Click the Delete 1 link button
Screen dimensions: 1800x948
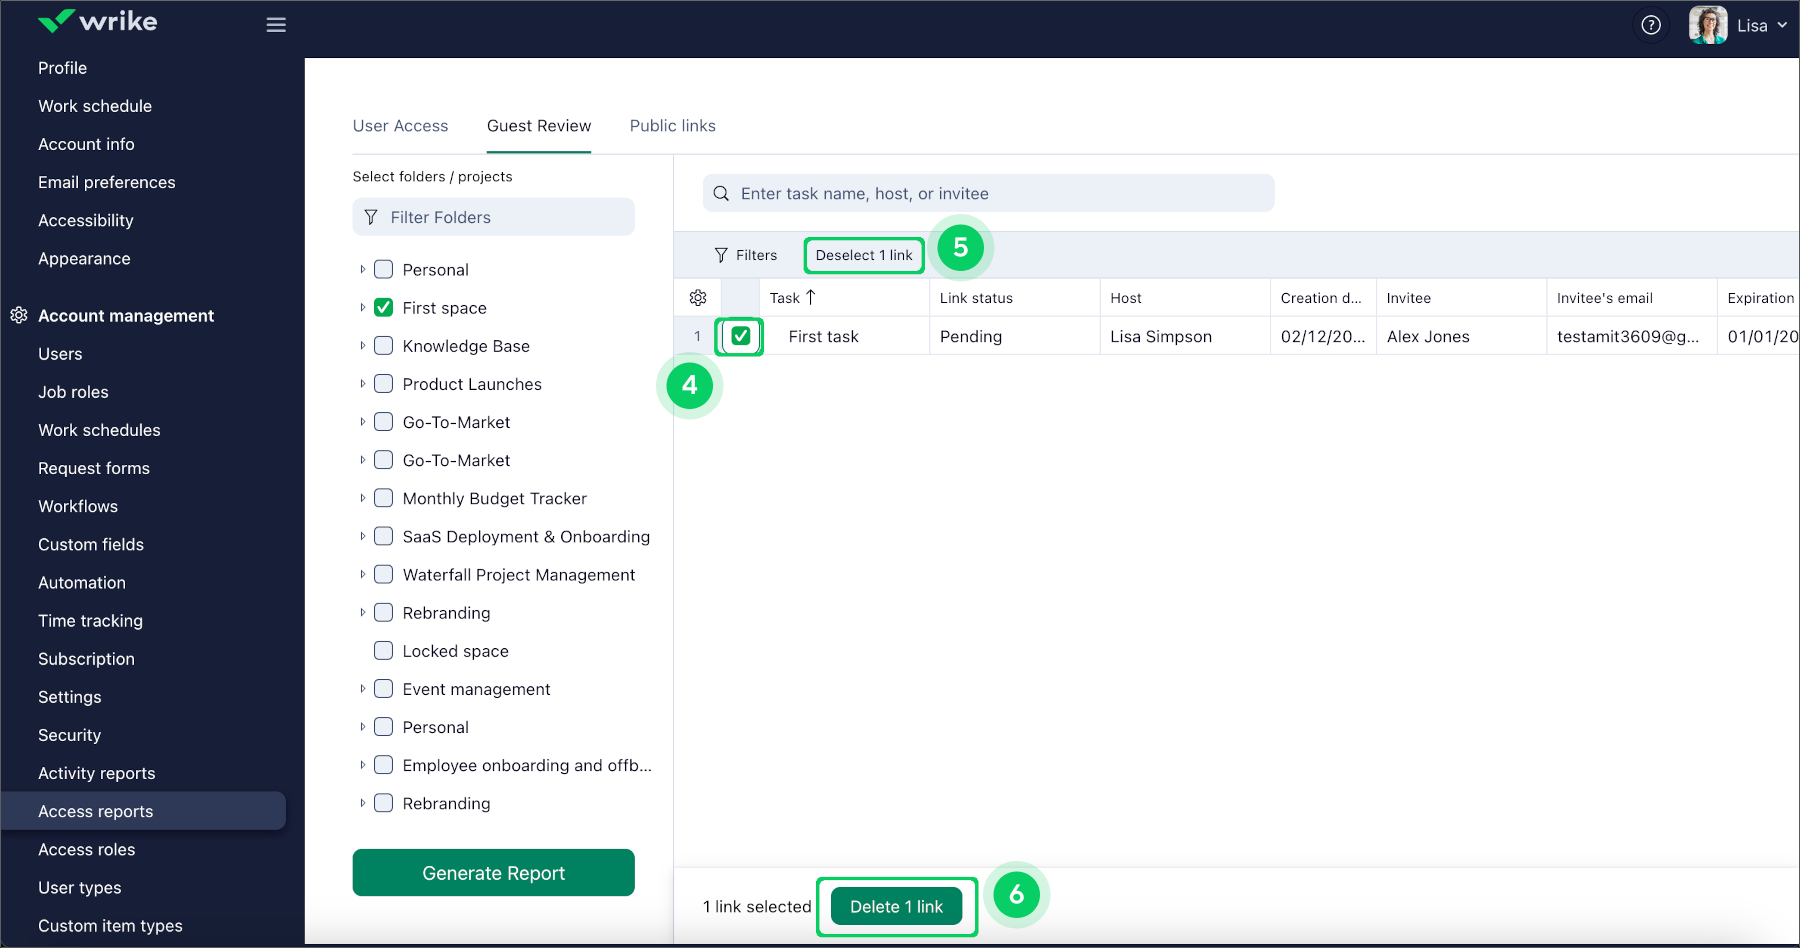point(896,907)
